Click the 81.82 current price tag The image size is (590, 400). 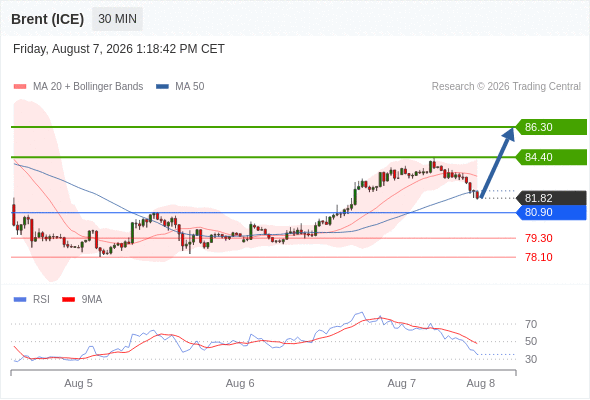point(551,198)
